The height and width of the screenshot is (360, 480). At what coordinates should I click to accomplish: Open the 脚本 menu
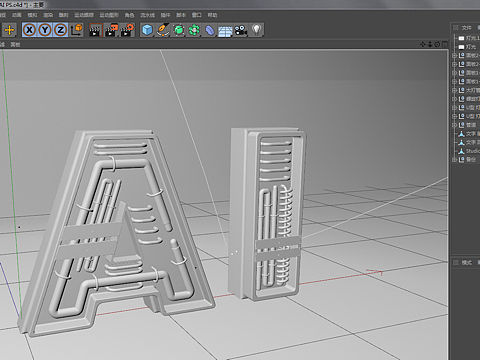(x=181, y=15)
